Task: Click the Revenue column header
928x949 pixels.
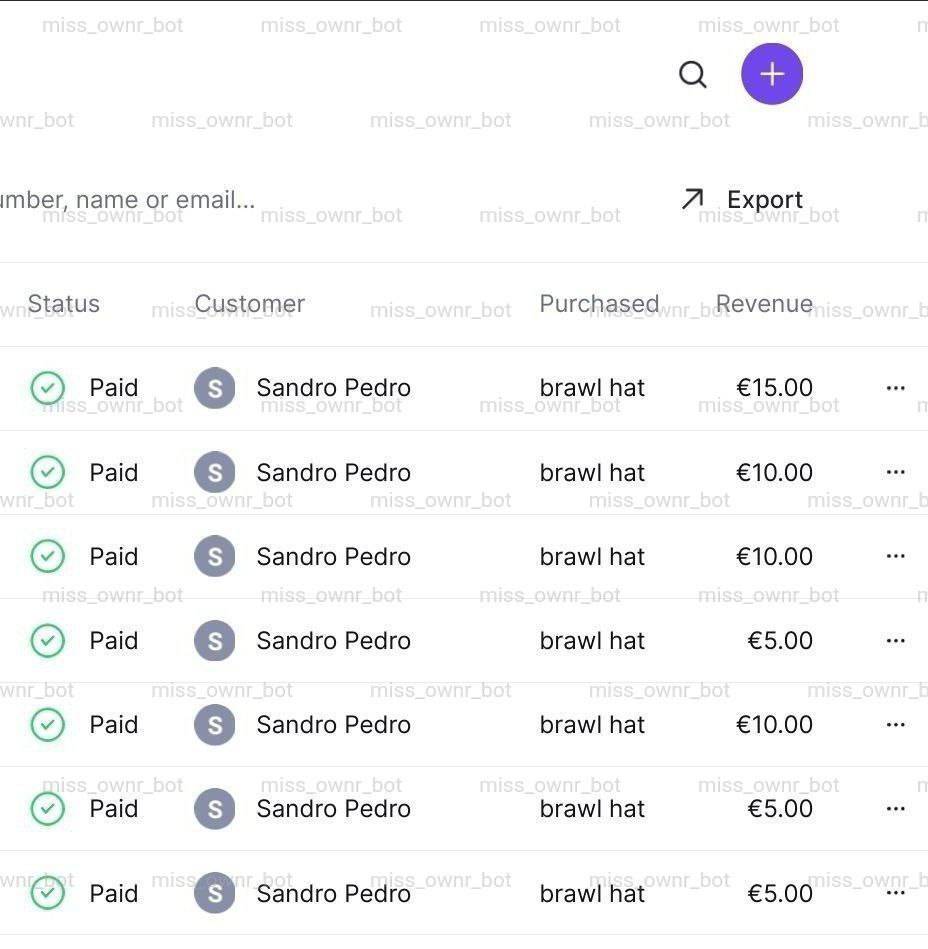Action: point(764,304)
